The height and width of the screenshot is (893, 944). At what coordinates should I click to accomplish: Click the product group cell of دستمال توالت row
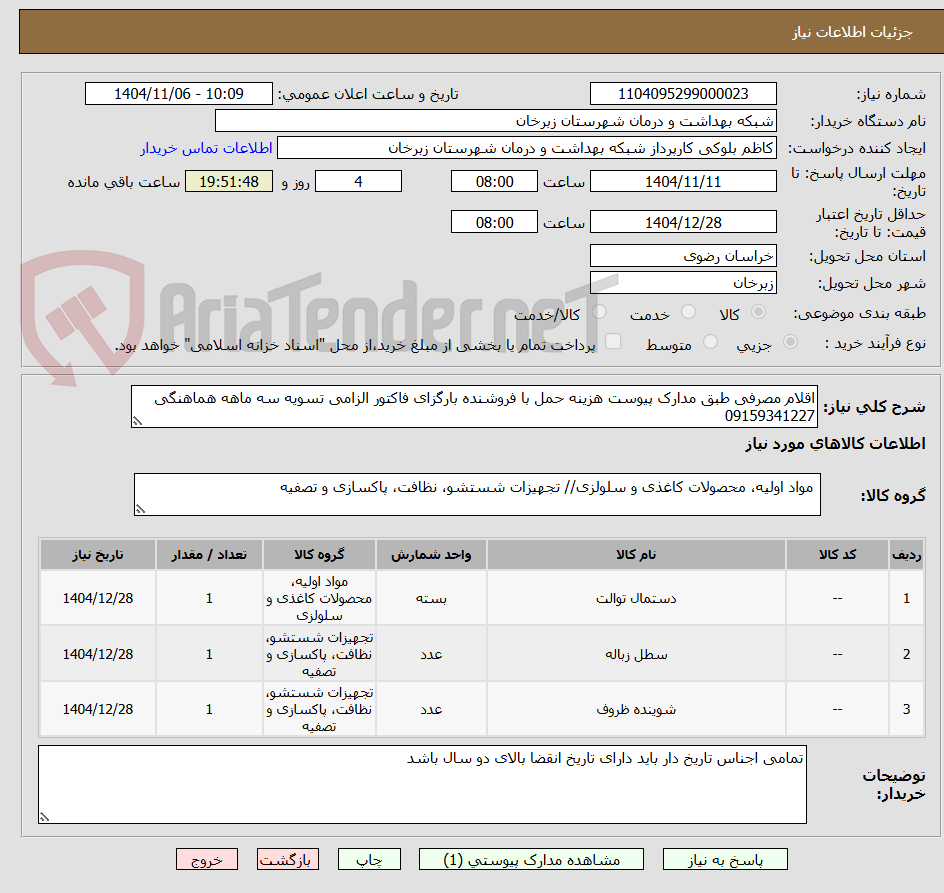[319, 598]
